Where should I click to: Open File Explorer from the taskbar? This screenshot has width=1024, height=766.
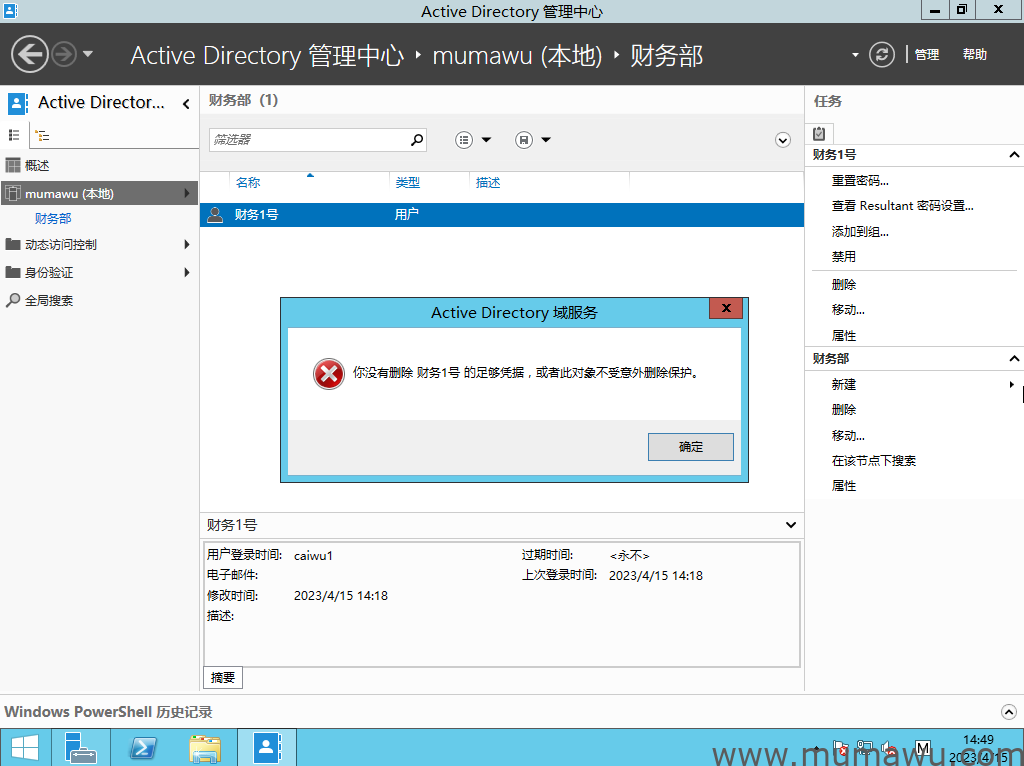pyautogui.click(x=205, y=748)
